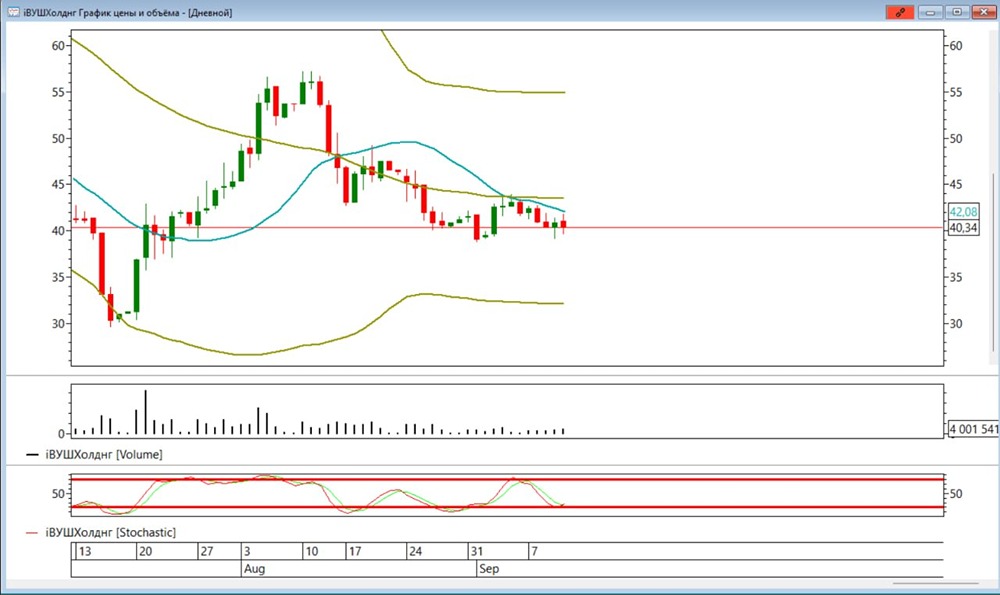1000x595 pixels.
Task: Click the tallest bar in the Volume panel
Action: tap(145, 412)
